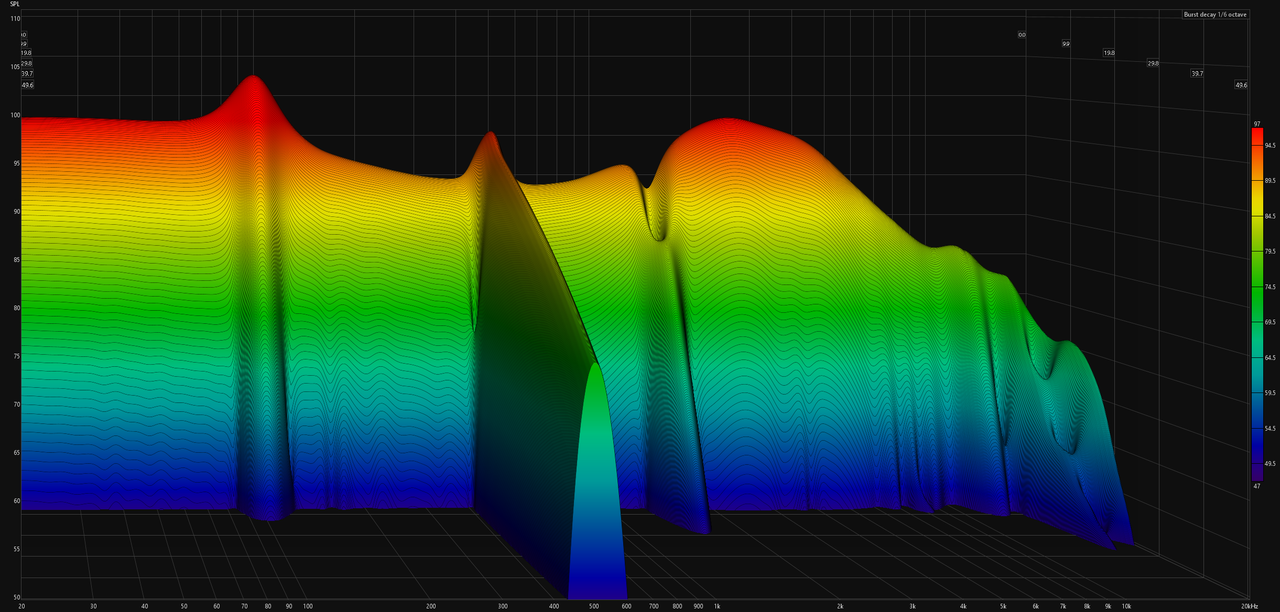Click the 1k label on the frequency axis
The width and height of the screenshot is (1280, 612).
point(717,606)
